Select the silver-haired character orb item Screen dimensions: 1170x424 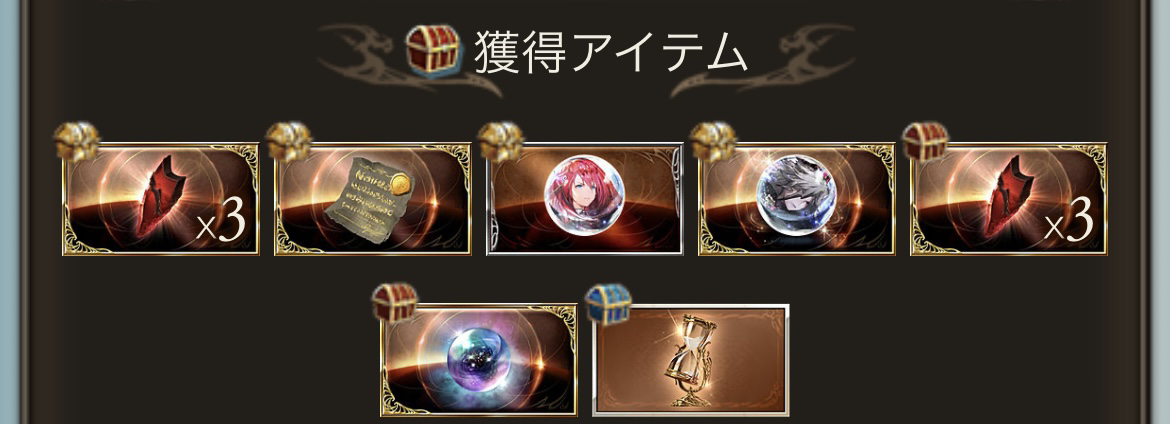pos(796,199)
